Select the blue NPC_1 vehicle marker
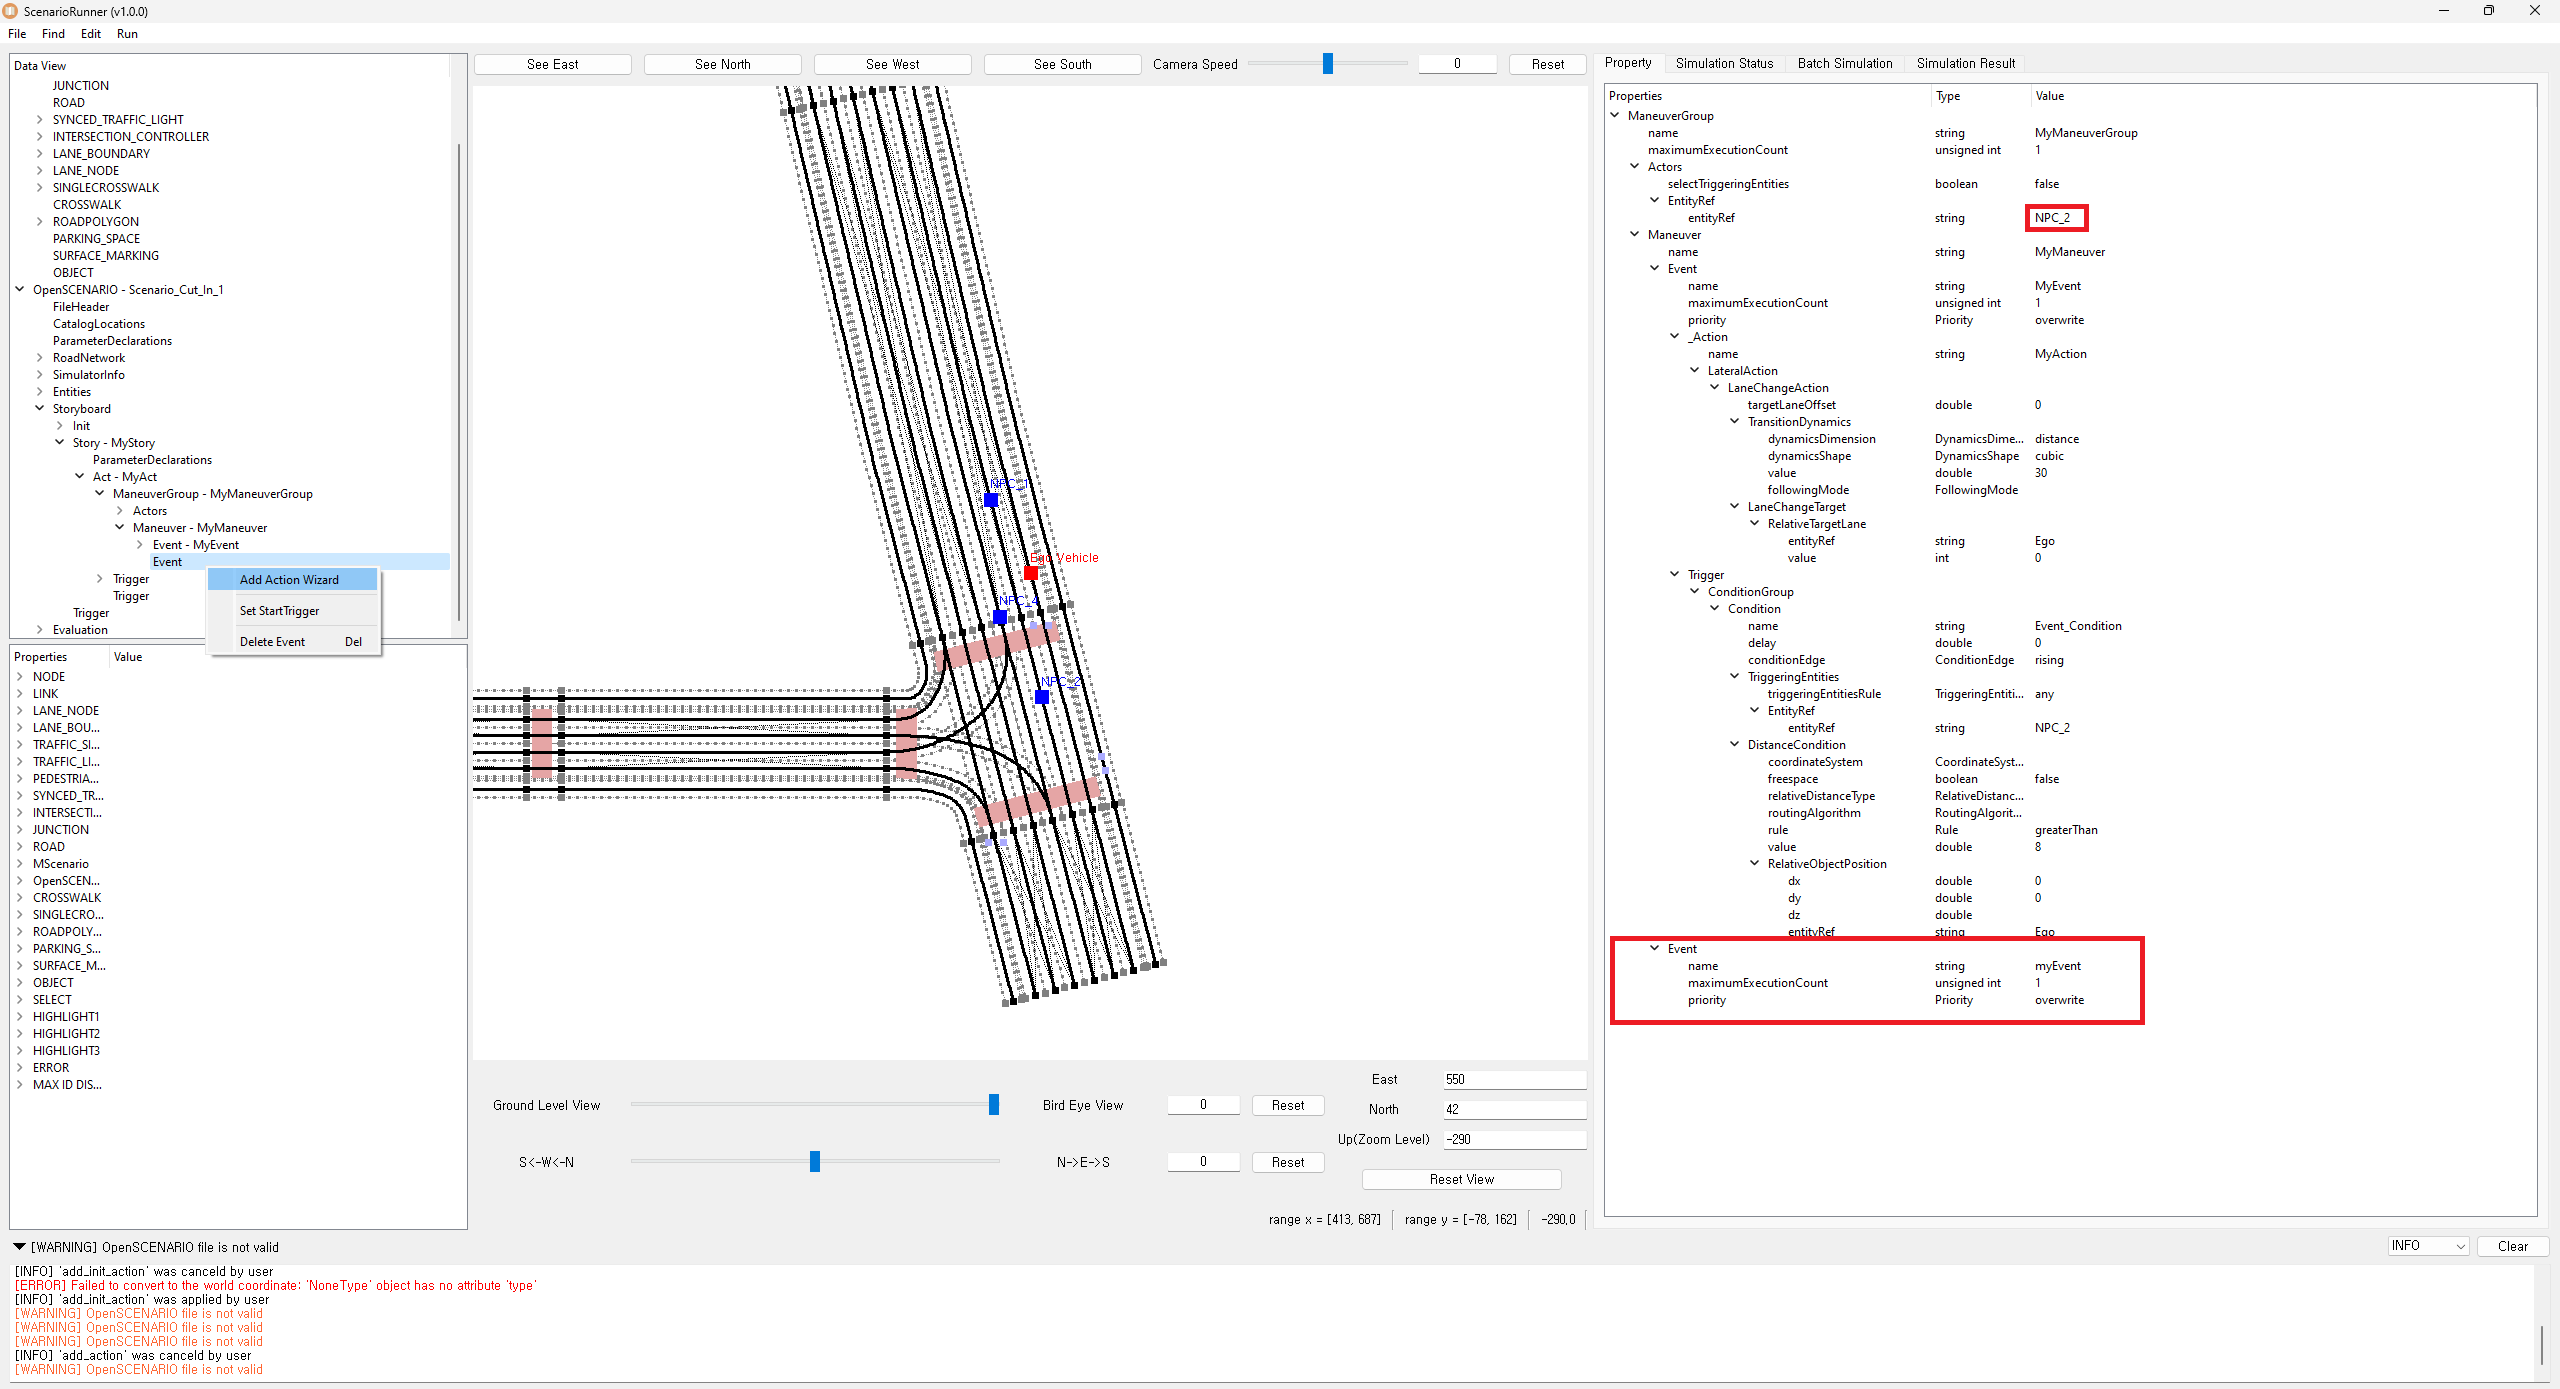Image resolution: width=2560 pixels, height=1389 pixels. [x=990, y=500]
